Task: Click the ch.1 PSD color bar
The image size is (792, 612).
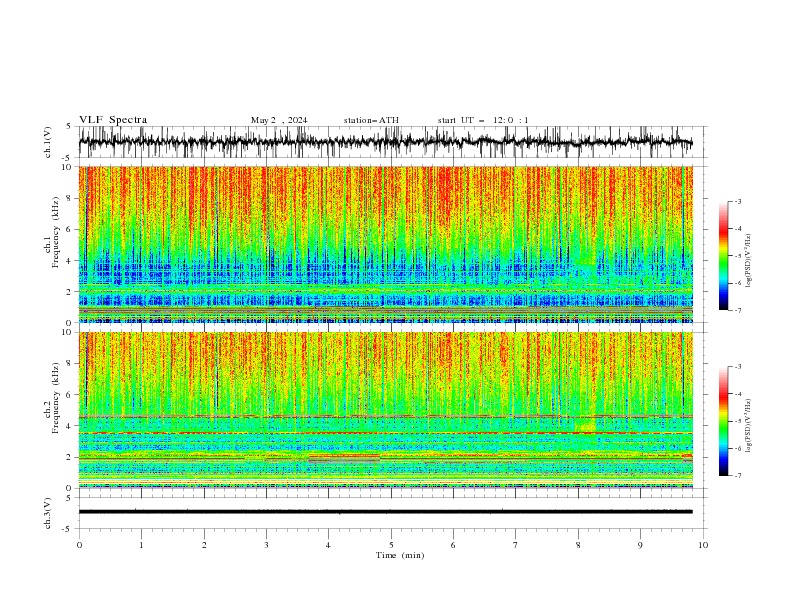Action: pos(724,256)
